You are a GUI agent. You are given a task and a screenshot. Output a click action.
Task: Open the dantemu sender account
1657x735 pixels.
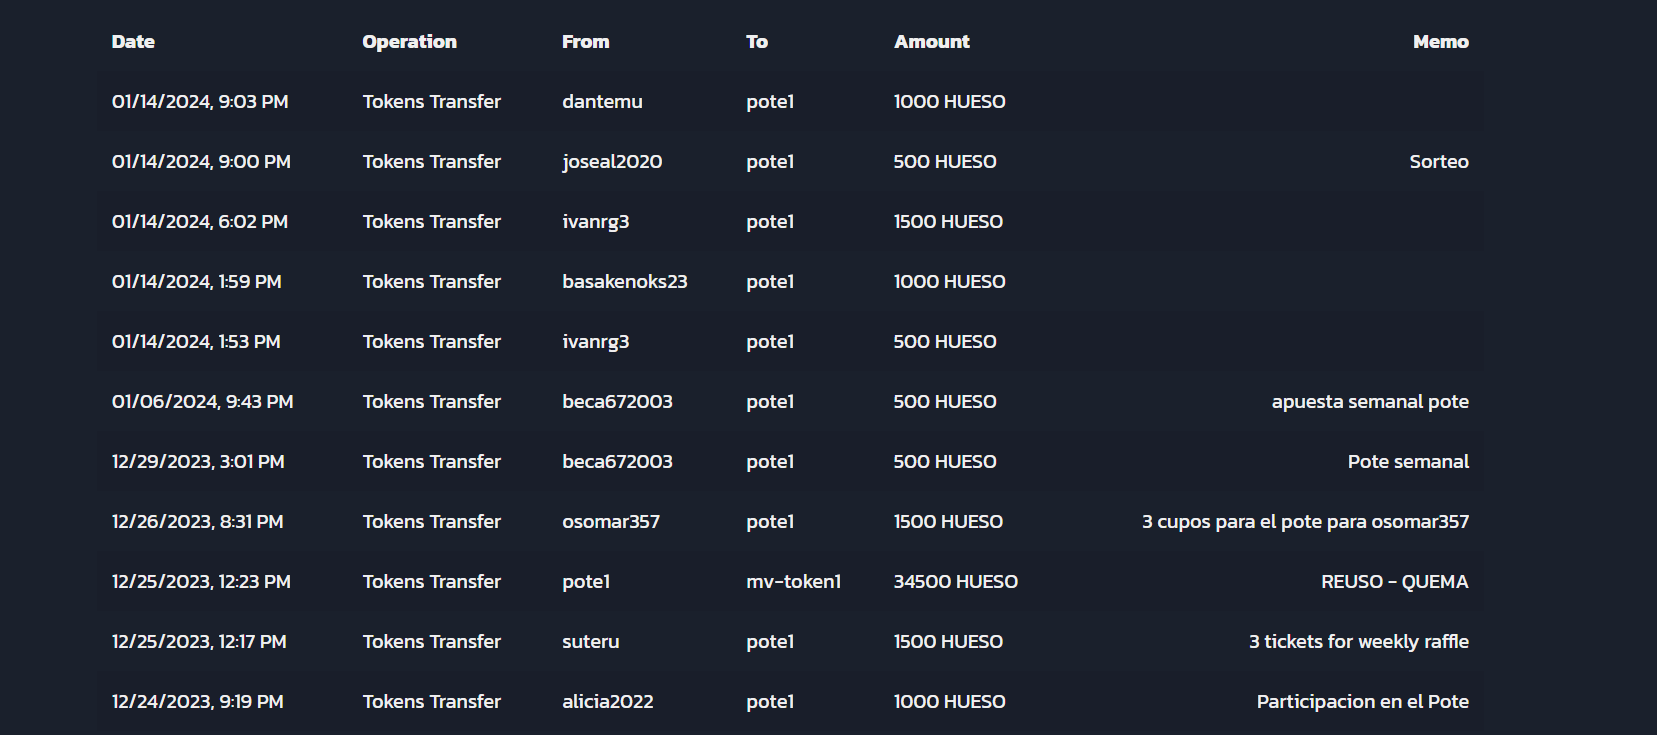pos(602,102)
